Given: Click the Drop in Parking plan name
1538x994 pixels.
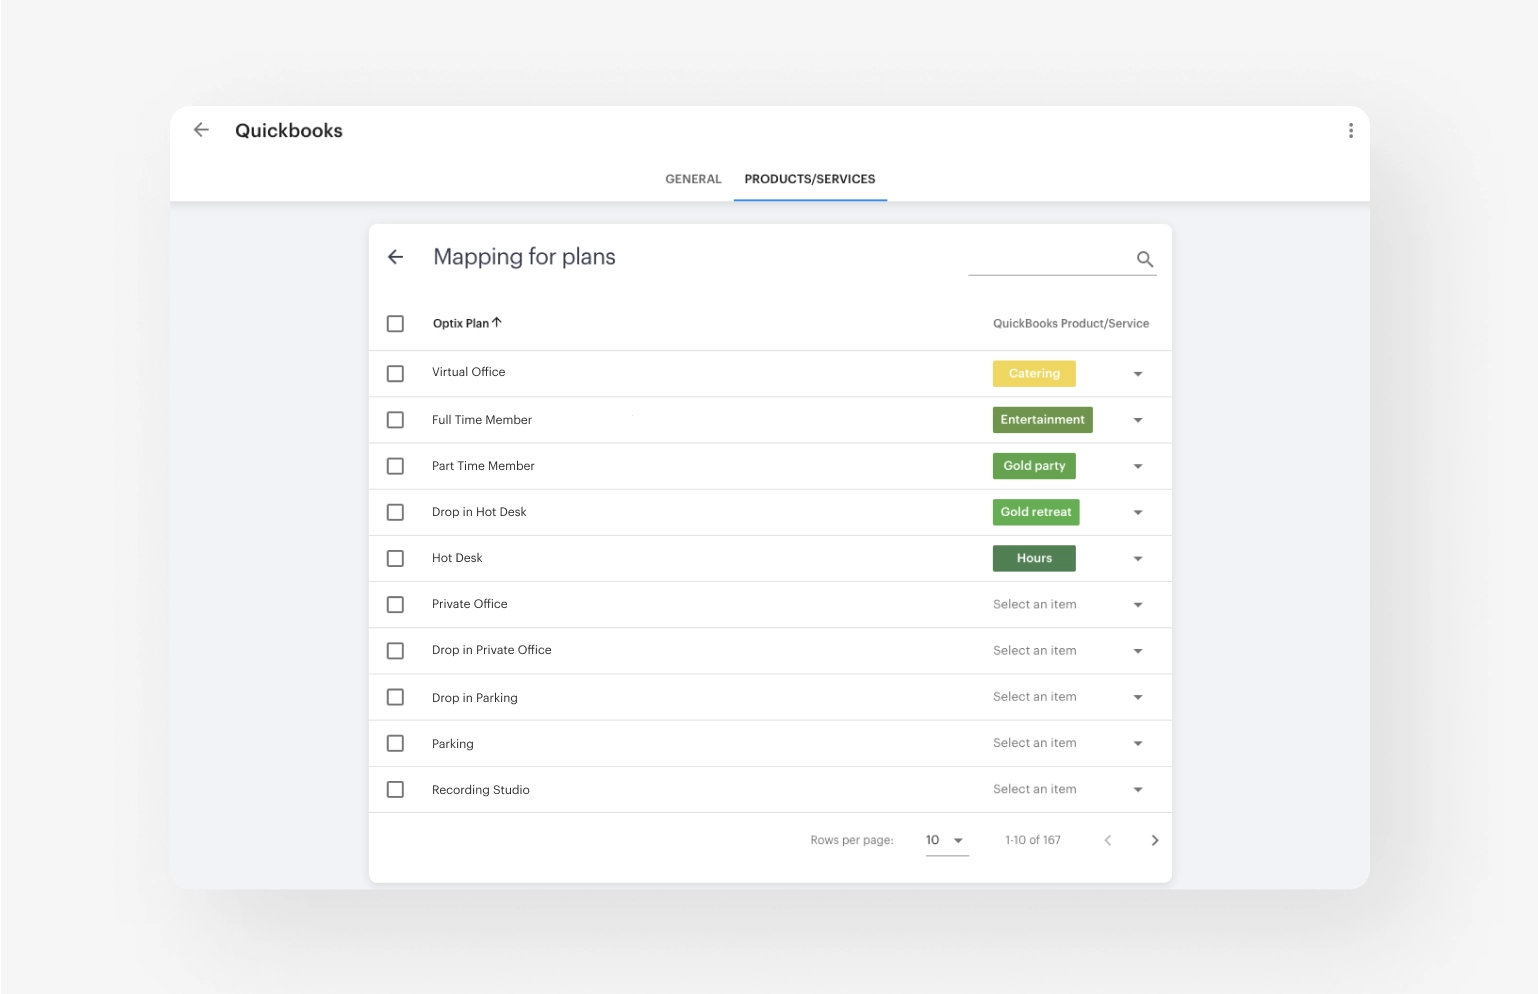Looking at the screenshot, I should 475,698.
